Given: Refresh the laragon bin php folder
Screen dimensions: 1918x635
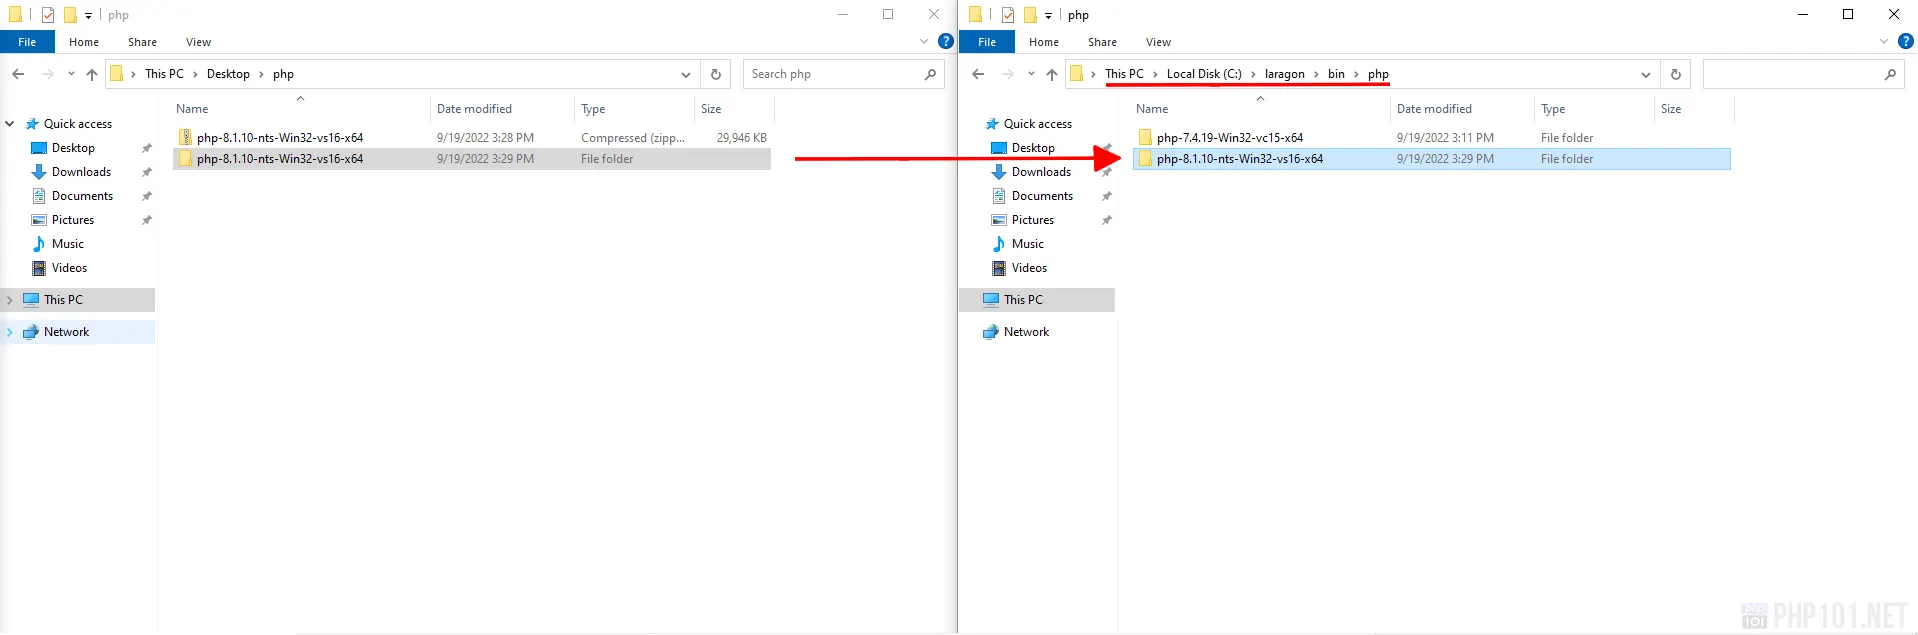Looking at the screenshot, I should pos(1676,74).
